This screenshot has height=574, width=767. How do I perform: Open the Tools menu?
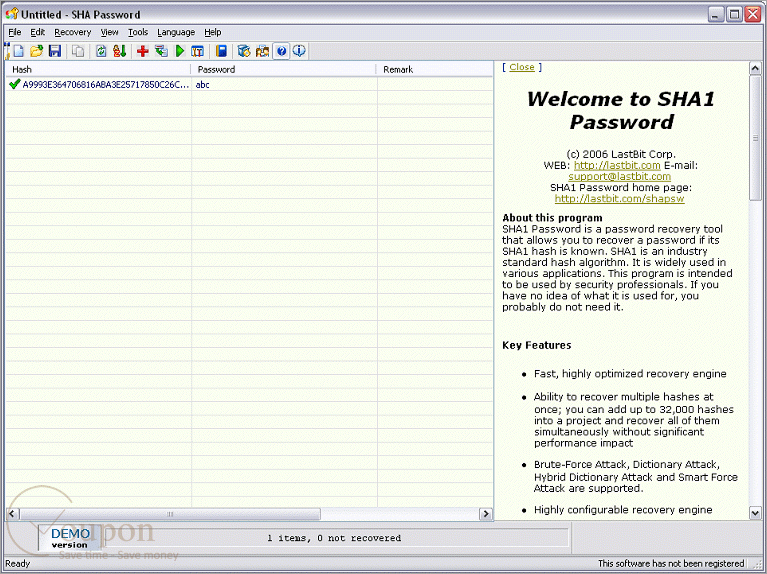138,32
